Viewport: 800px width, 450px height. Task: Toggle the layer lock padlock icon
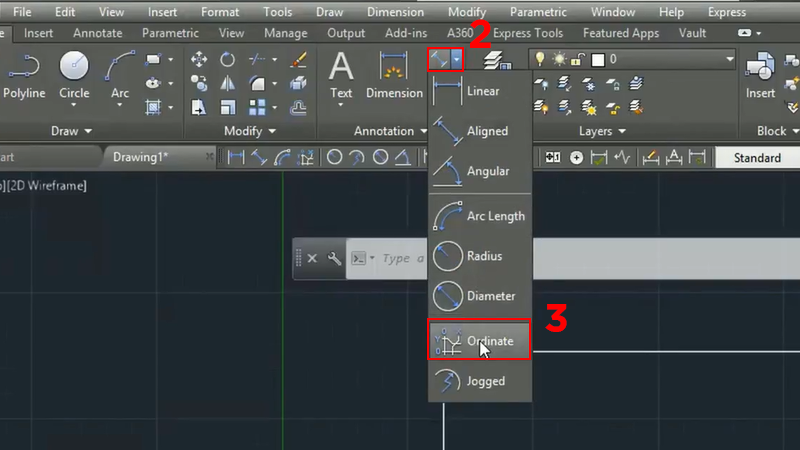click(x=578, y=60)
